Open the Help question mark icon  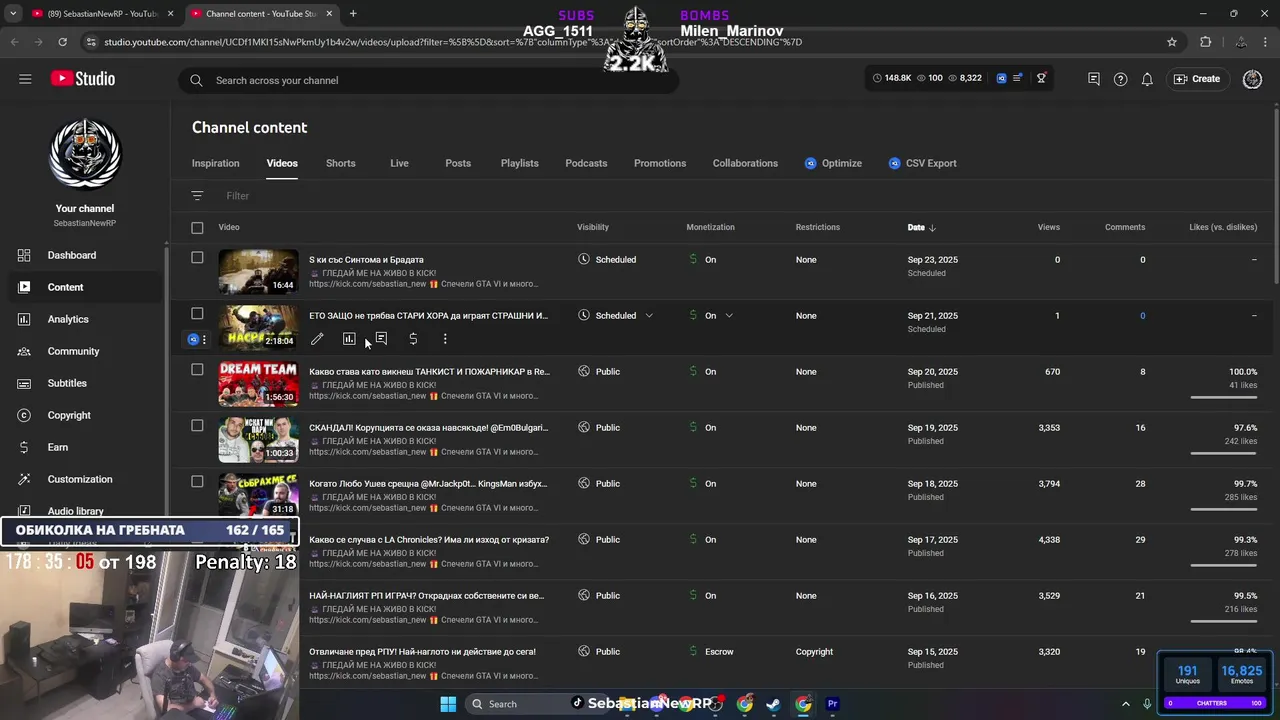1121,79
